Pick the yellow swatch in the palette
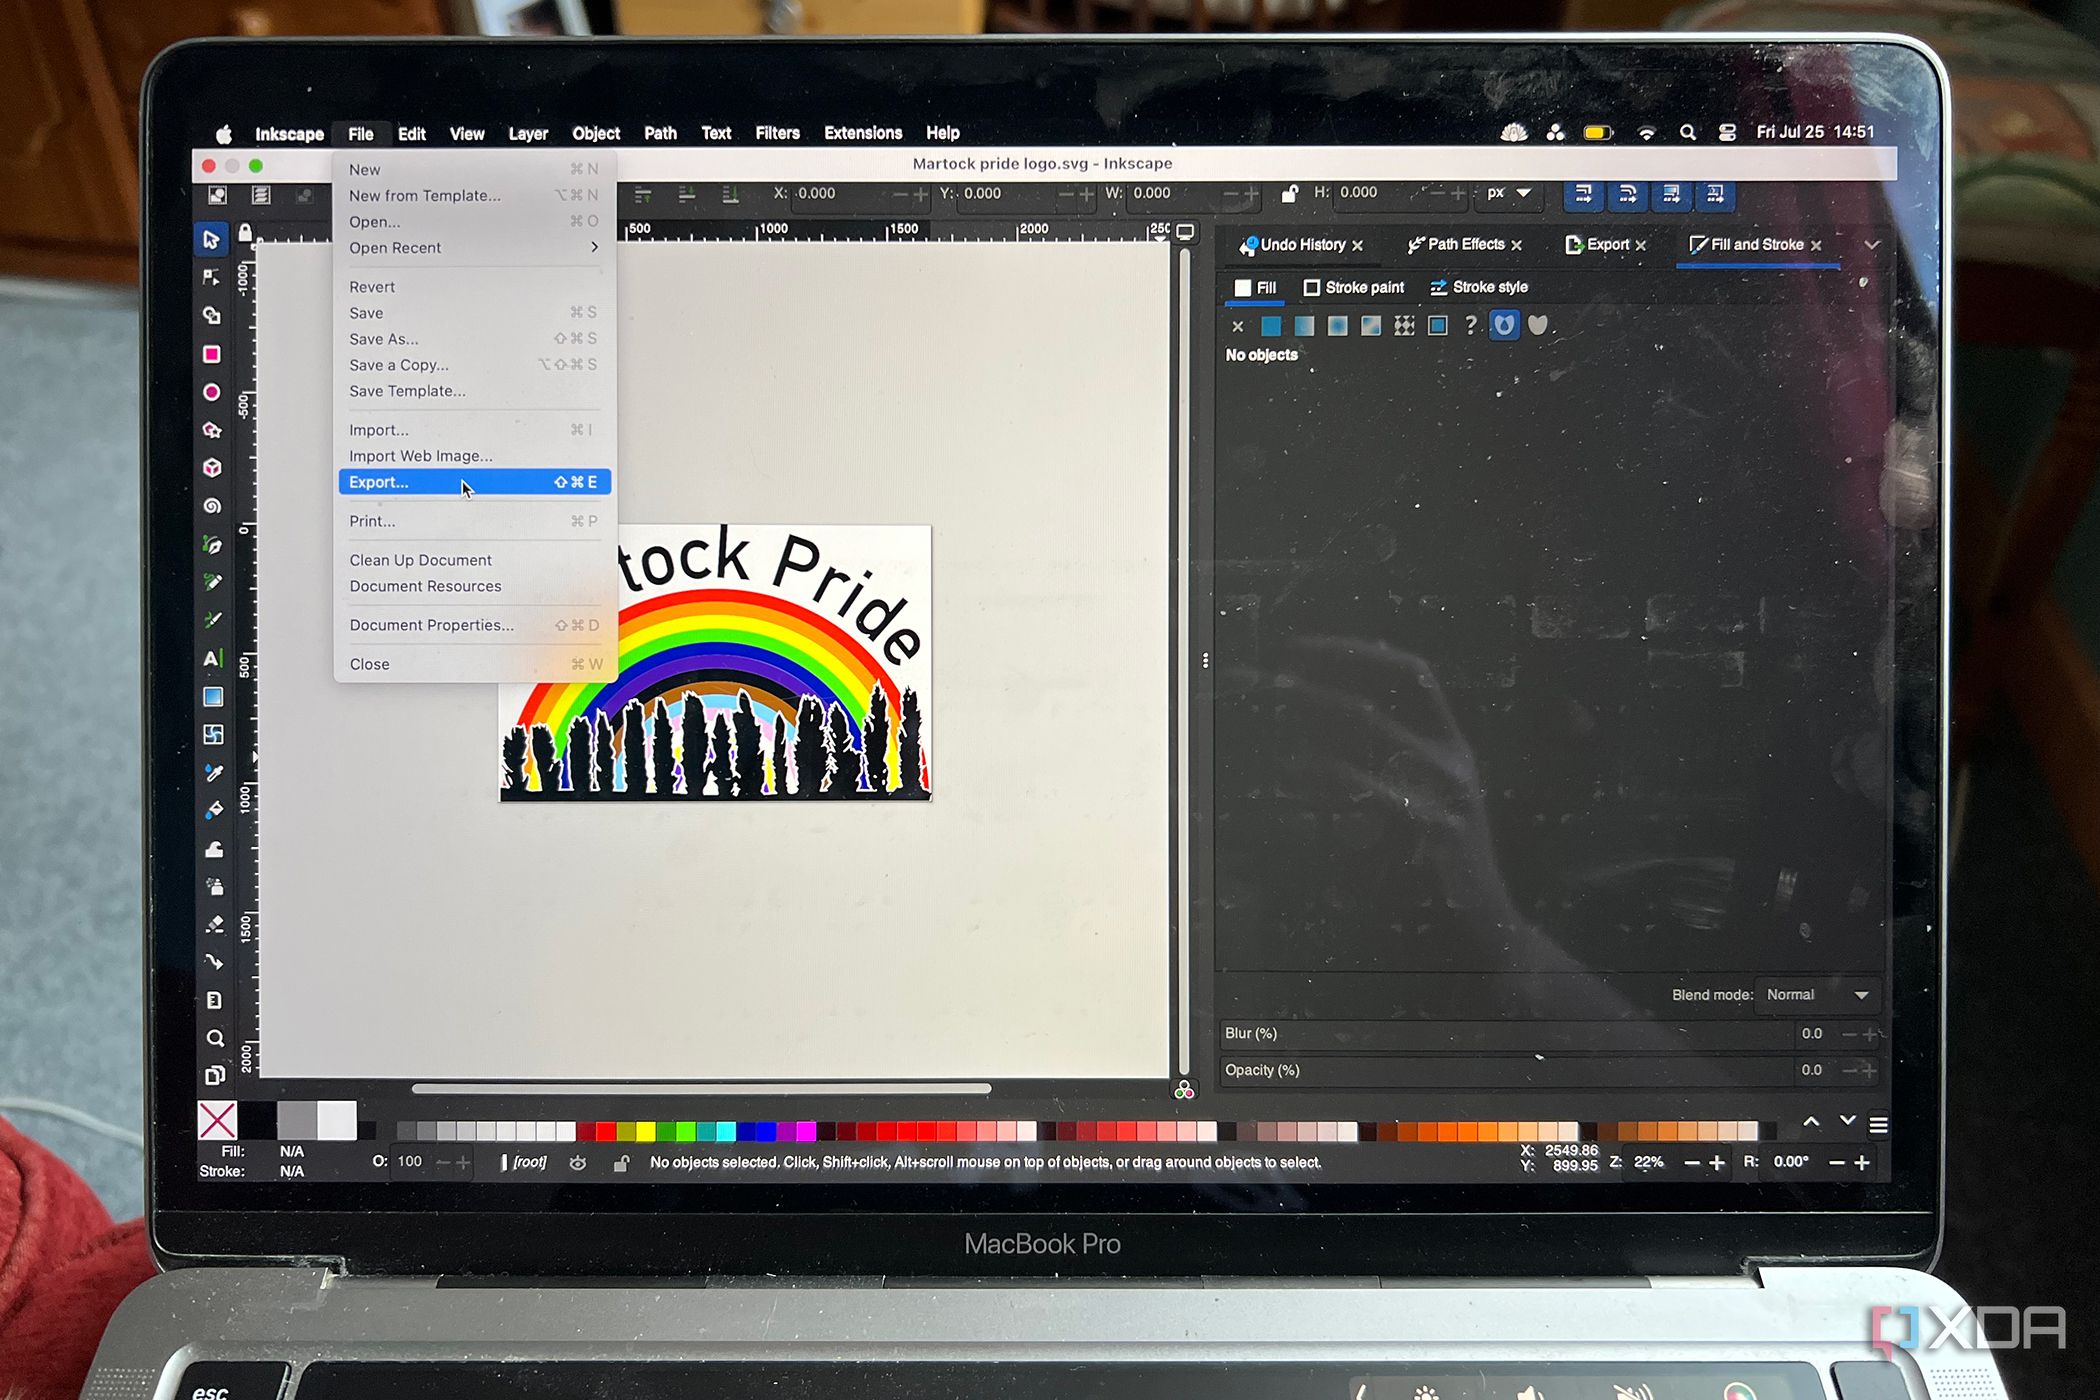Screen dimensions: 2100x1400 pyautogui.click(x=646, y=1131)
